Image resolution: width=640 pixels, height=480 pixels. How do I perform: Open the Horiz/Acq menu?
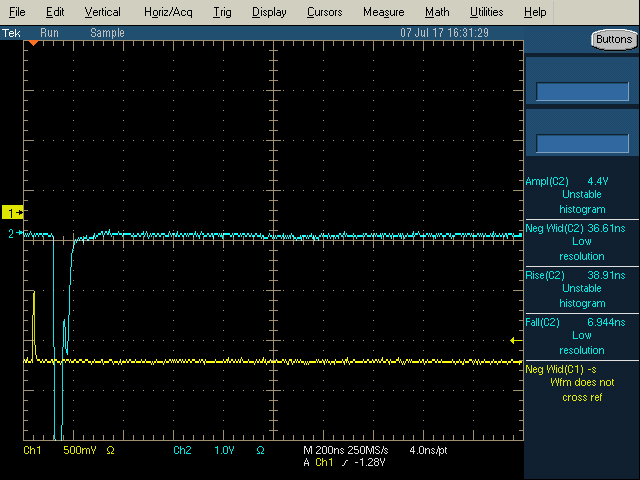tap(168, 12)
